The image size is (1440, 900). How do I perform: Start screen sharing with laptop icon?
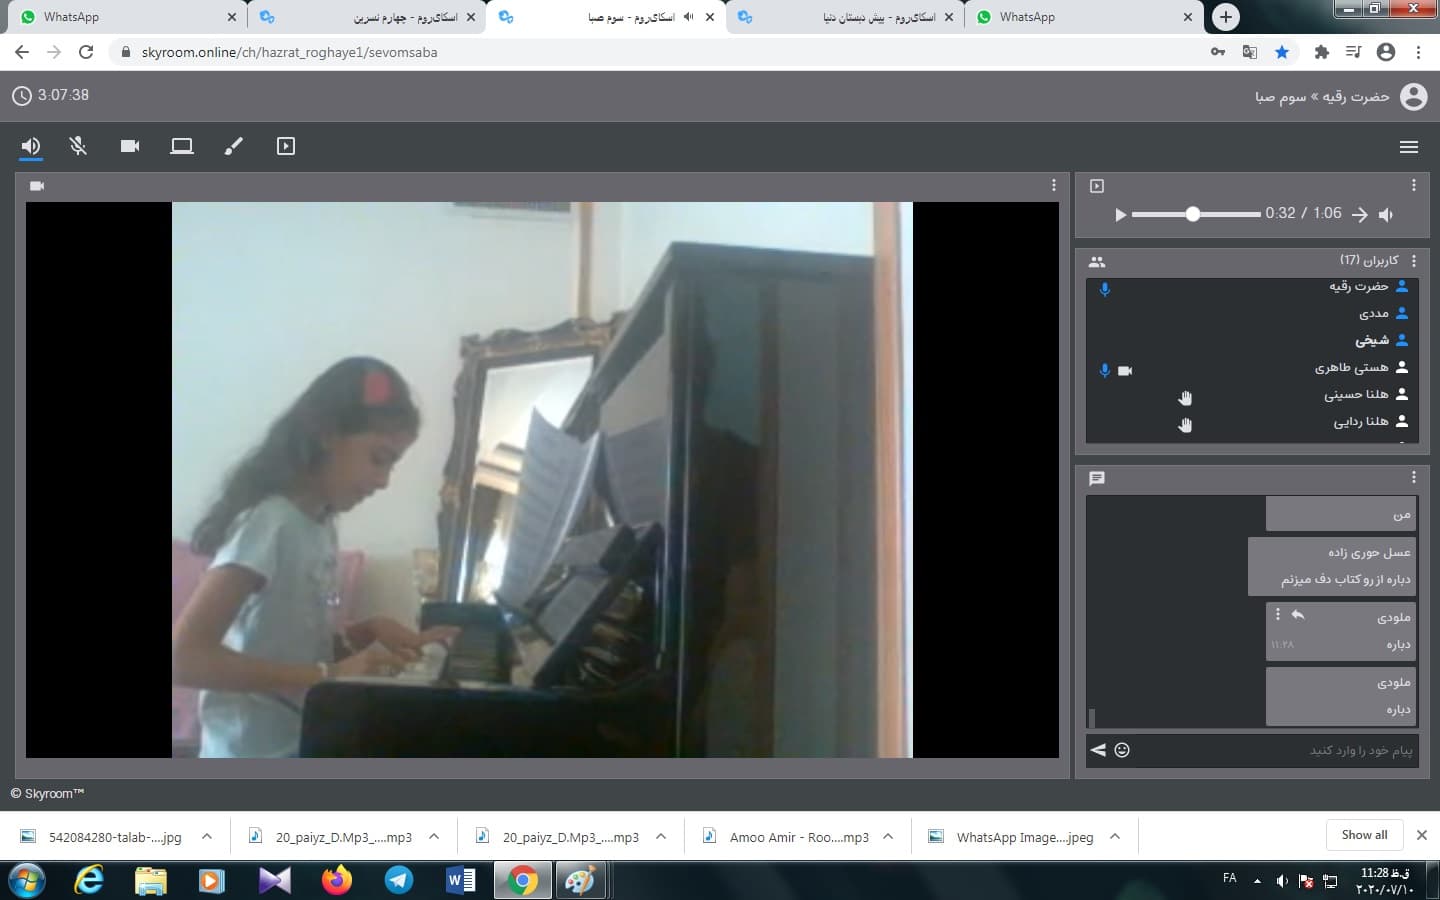(182, 146)
